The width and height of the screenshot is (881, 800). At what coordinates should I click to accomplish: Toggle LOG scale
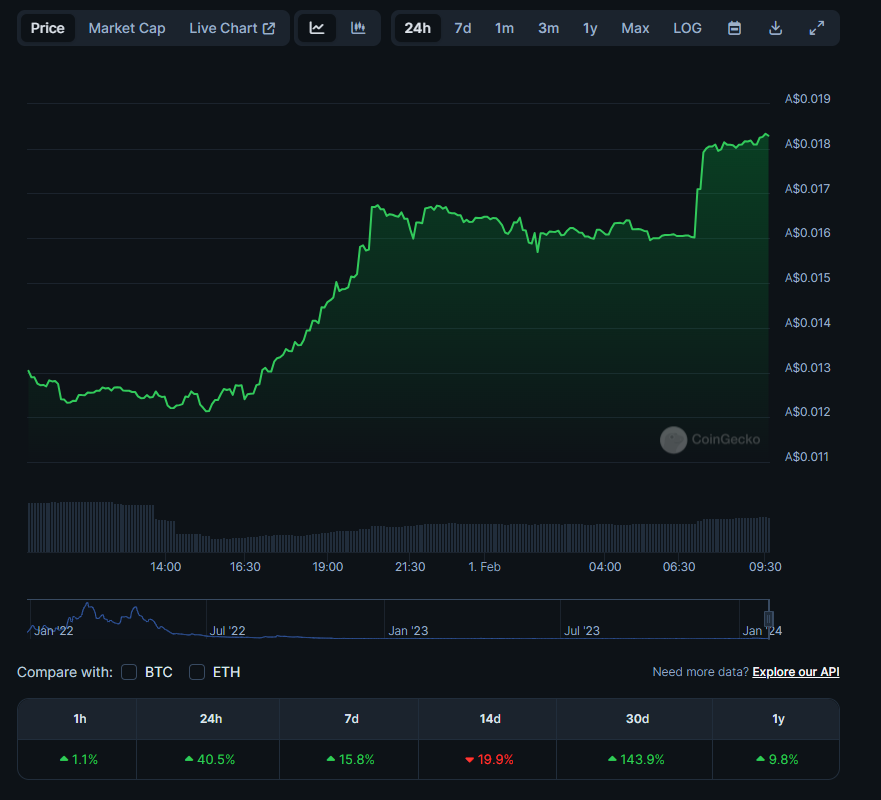coord(687,28)
